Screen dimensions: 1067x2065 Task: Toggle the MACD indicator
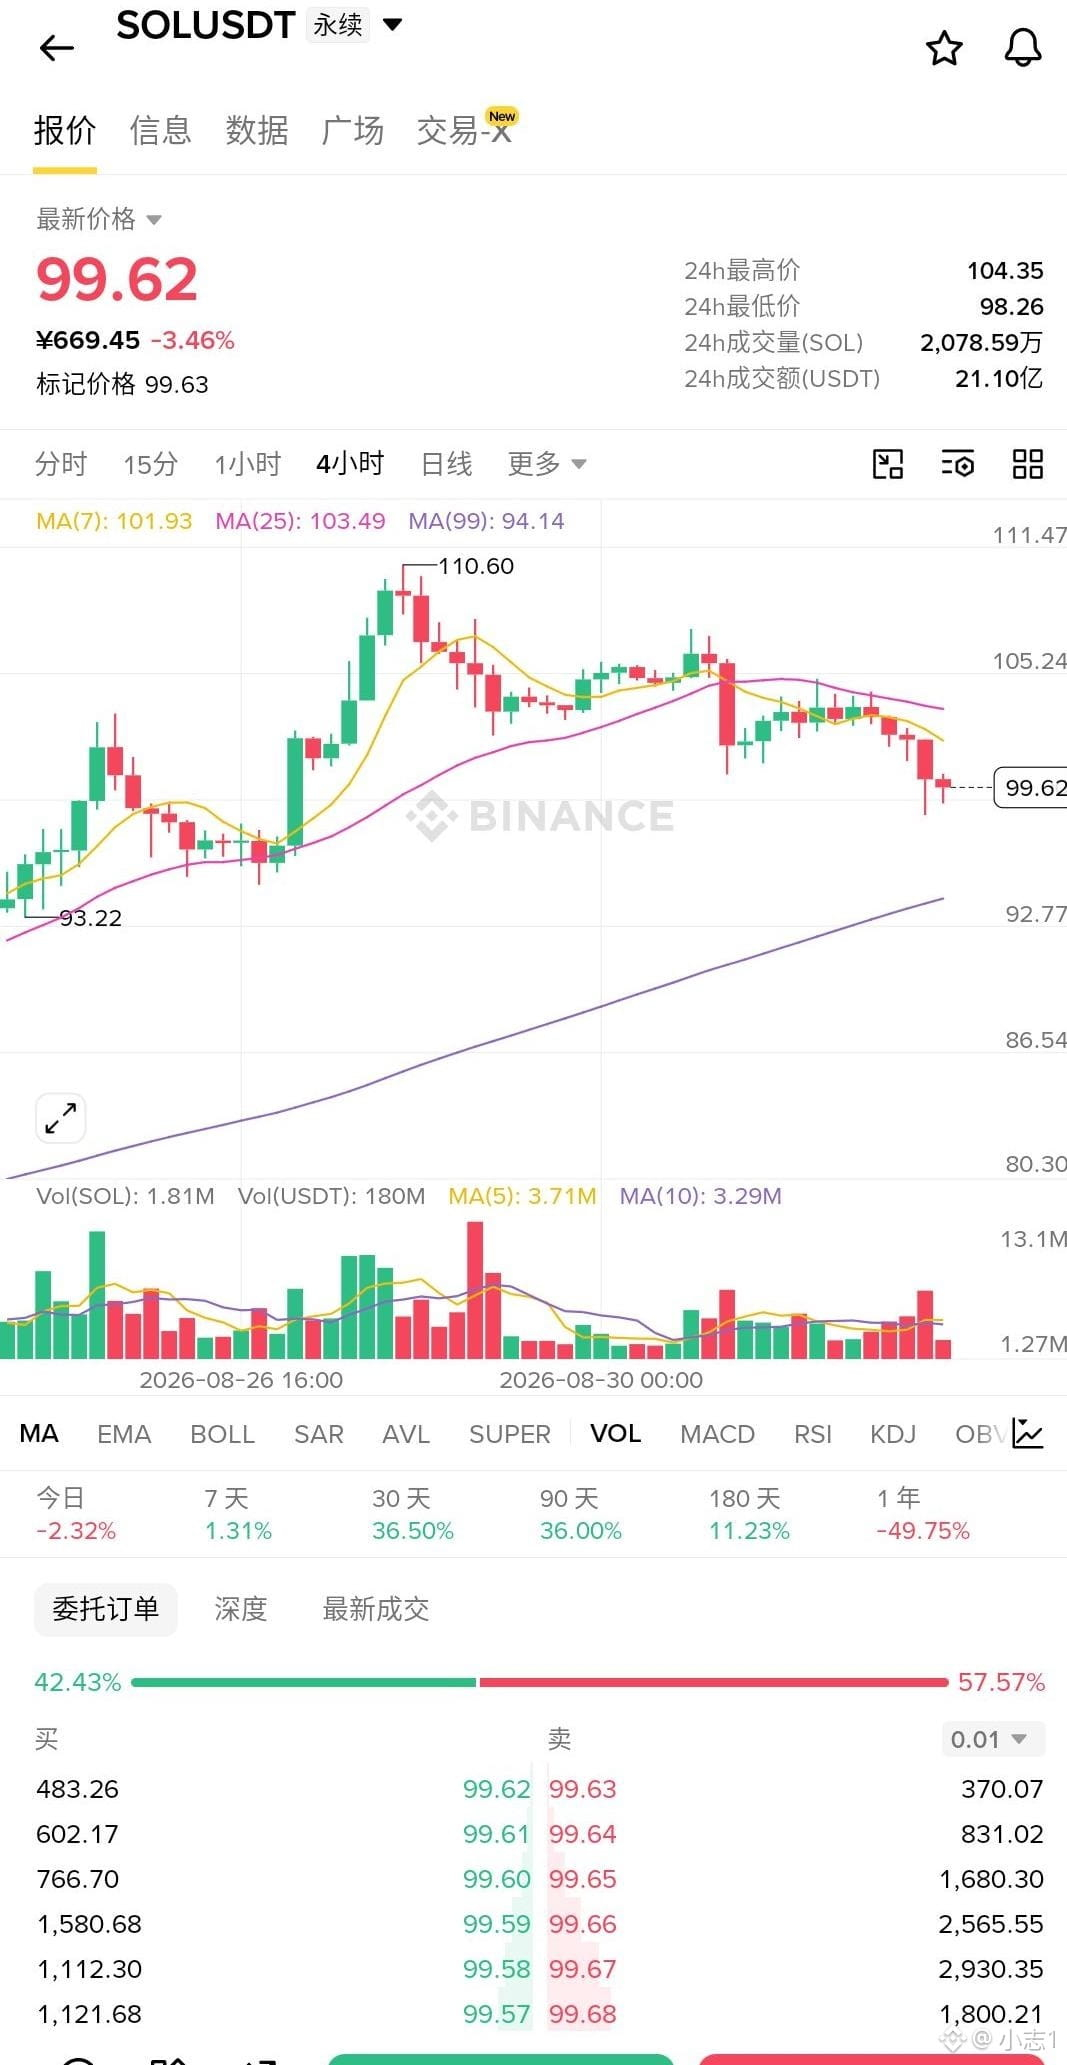point(717,1434)
